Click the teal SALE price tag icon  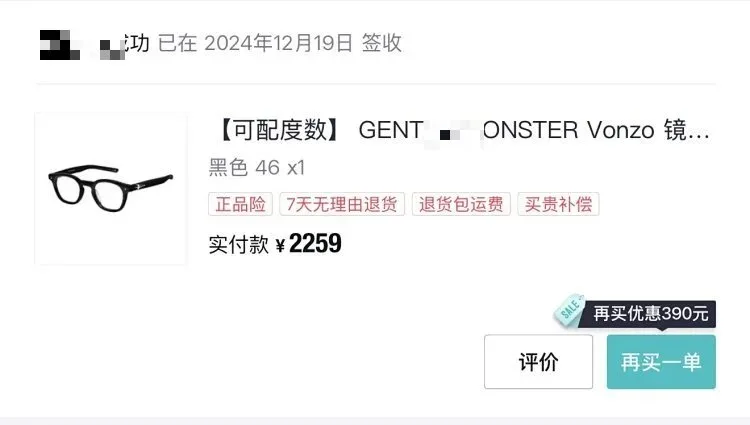pyautogui.click(x=569, y=309)
